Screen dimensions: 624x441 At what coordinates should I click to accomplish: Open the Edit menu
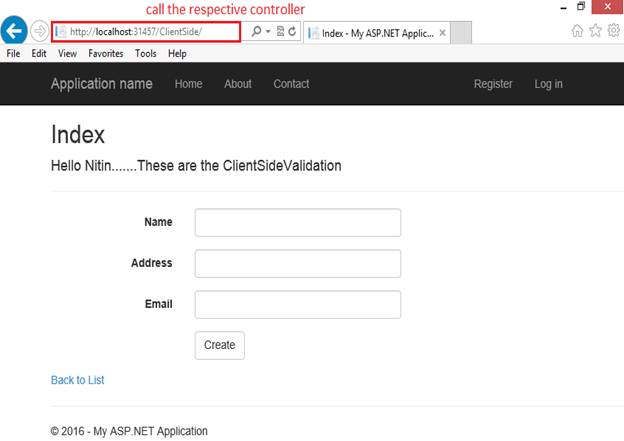point(39,53)
